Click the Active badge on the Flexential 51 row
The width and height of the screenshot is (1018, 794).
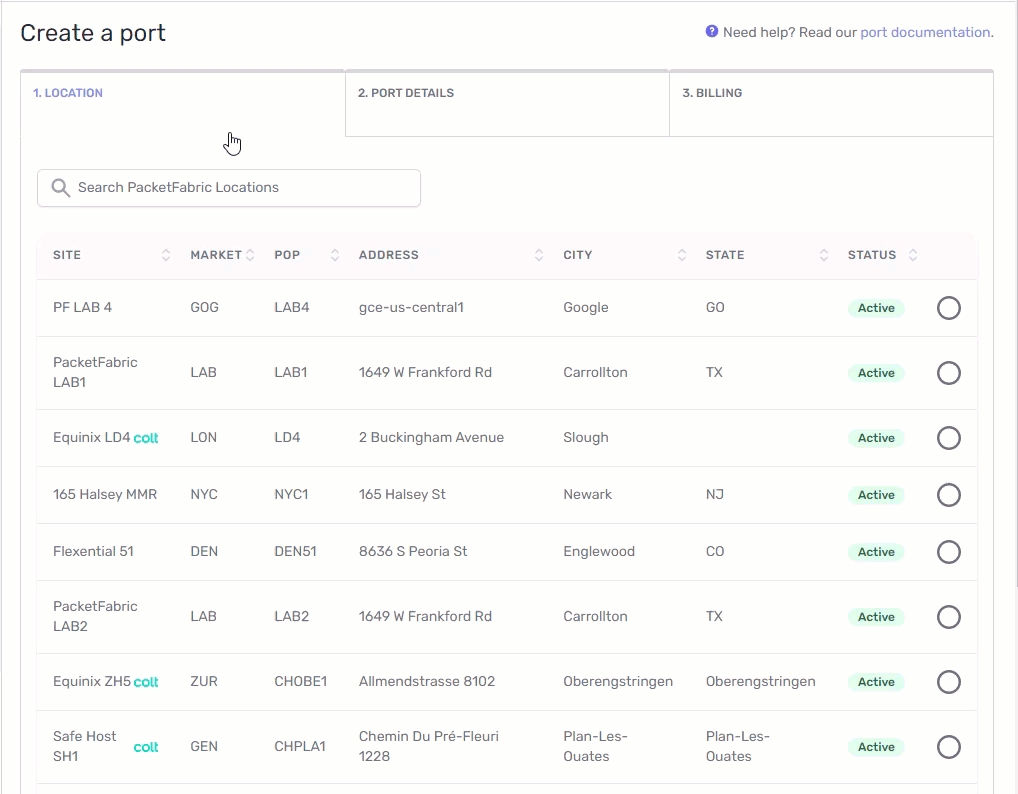pos(875,551)
